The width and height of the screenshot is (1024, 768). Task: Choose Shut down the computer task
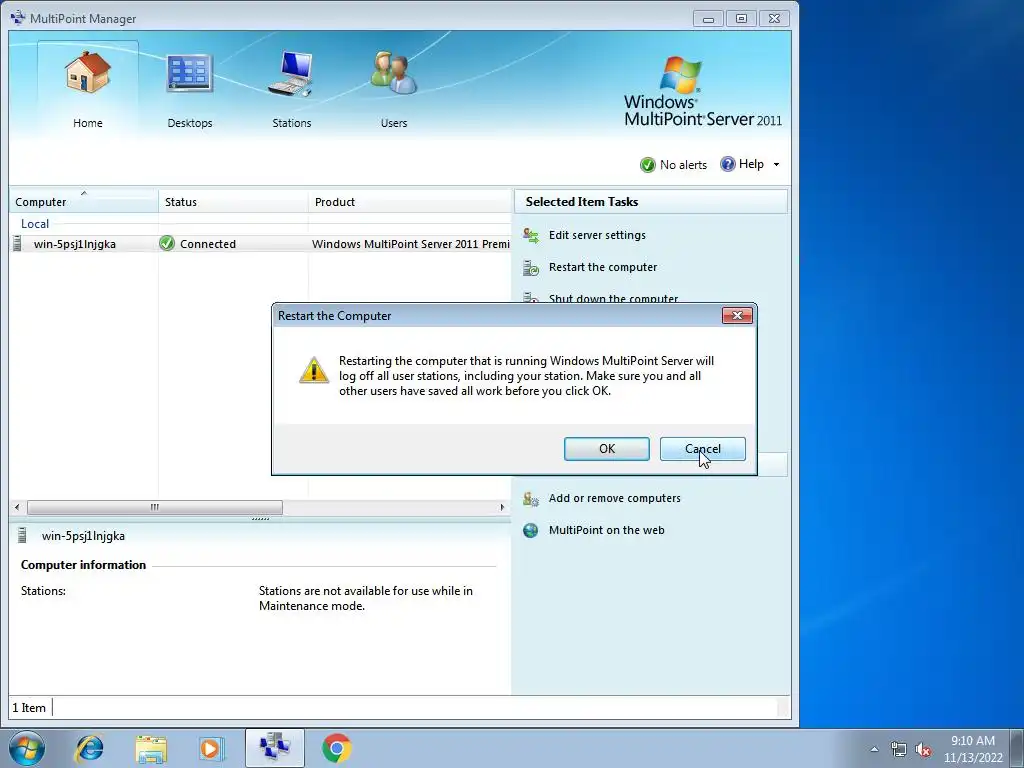click(613, 298)
